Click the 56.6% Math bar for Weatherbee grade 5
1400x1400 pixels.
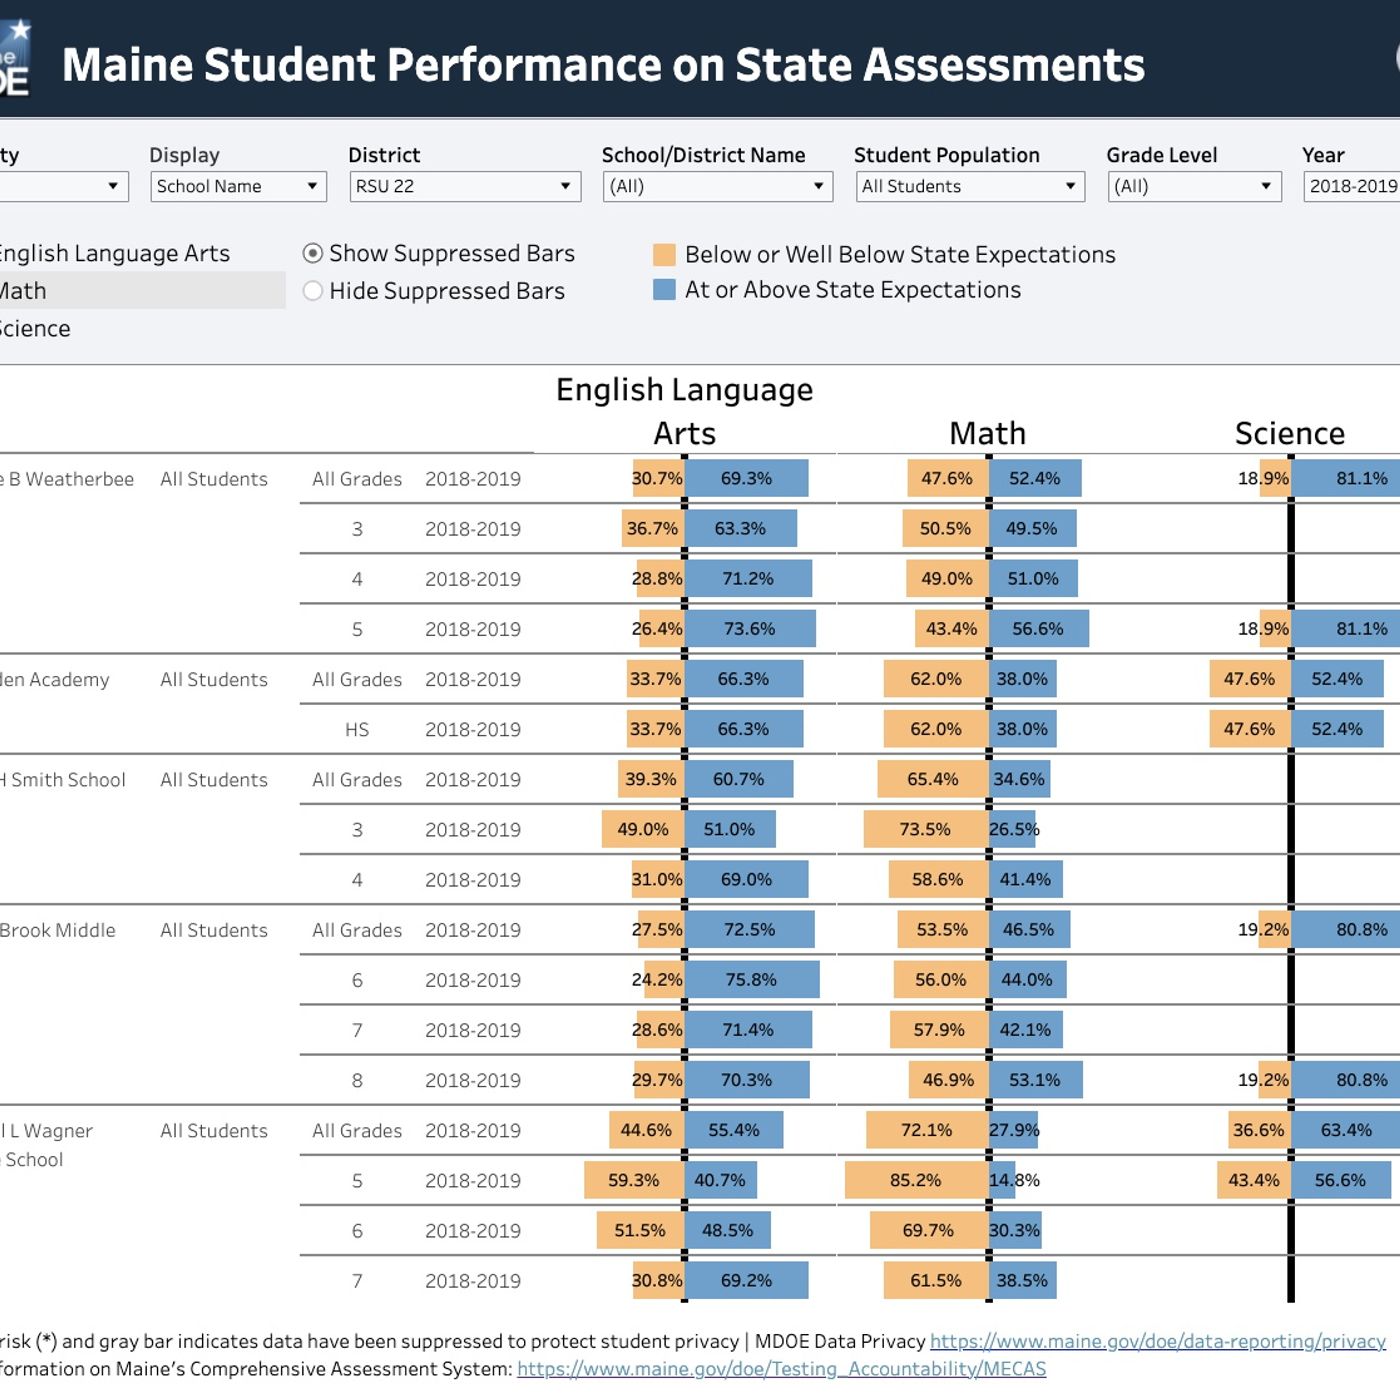point(1039,629)
